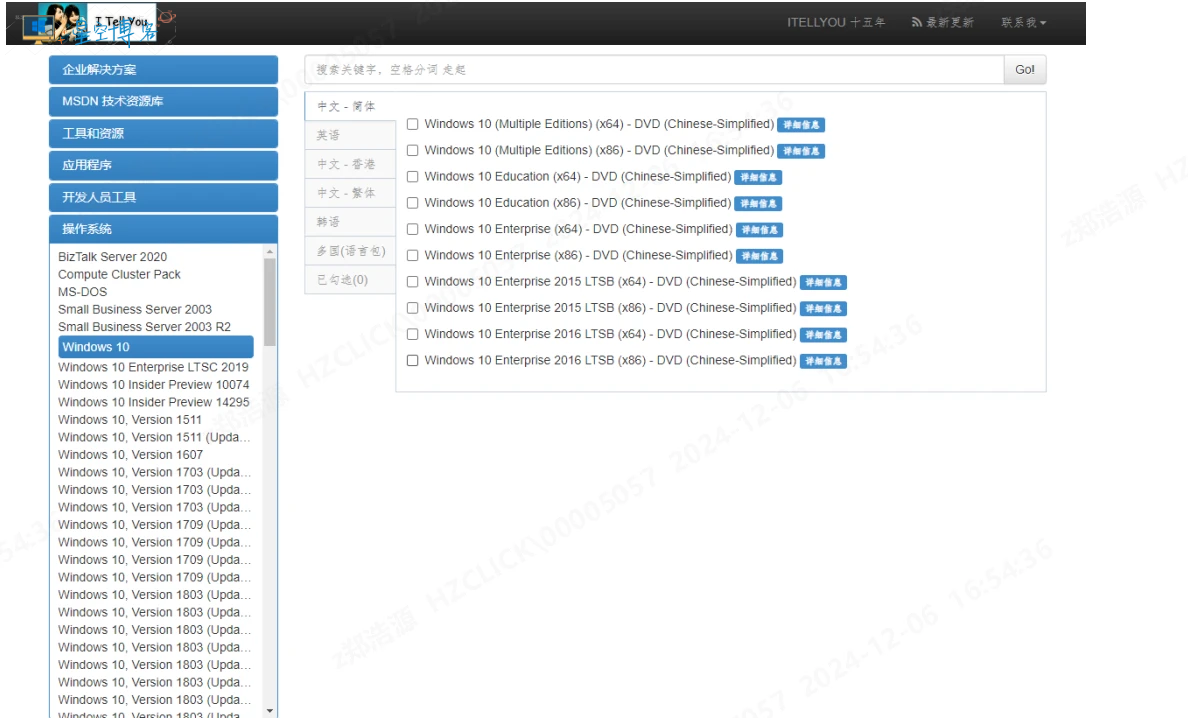Select Small Business Server 2003 R2
Image resolution: width=1188 pixels, height=718 pixels.
(145, 326)
